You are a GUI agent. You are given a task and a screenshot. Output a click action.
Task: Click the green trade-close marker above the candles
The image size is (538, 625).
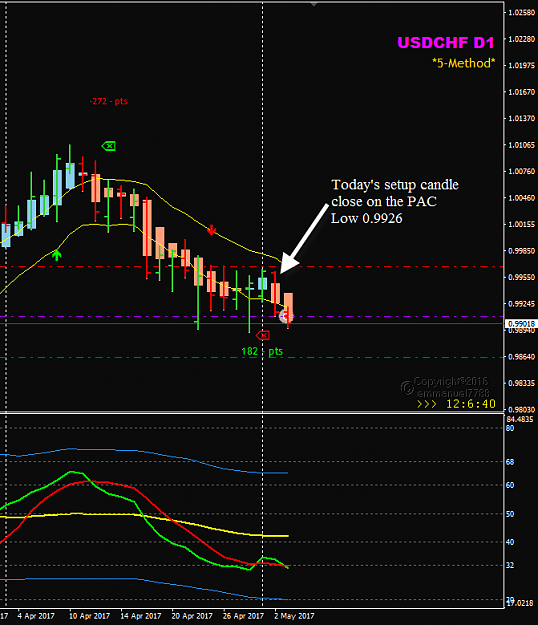[x=108, y=146]
